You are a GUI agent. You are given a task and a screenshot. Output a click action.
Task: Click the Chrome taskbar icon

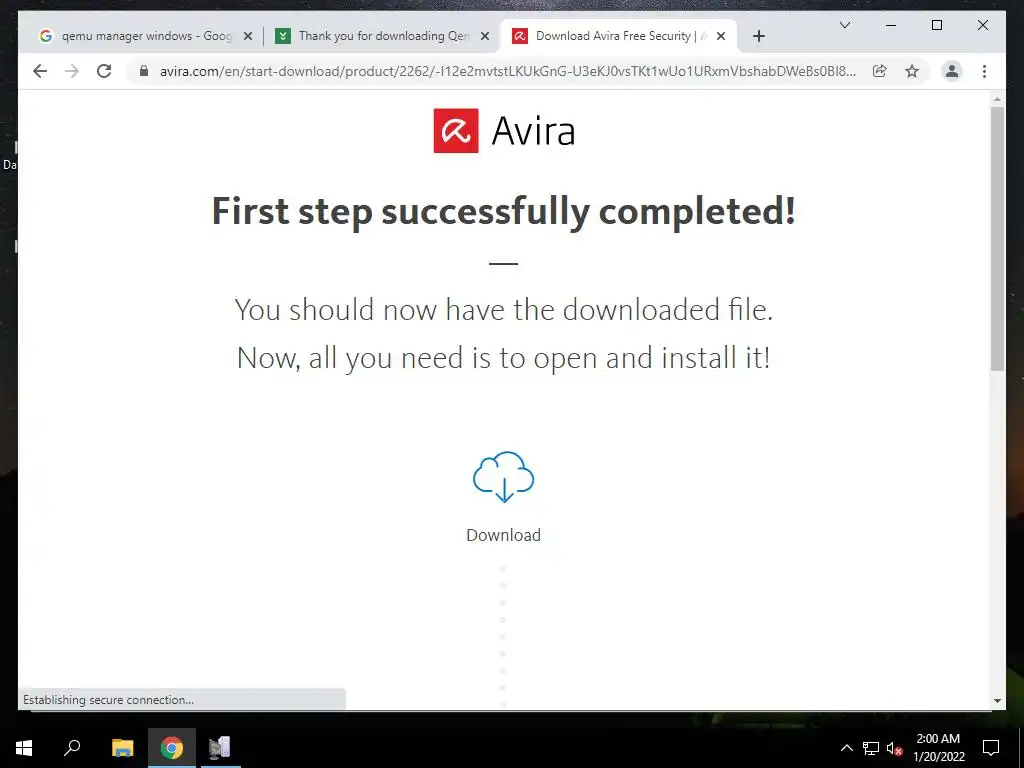172,748
